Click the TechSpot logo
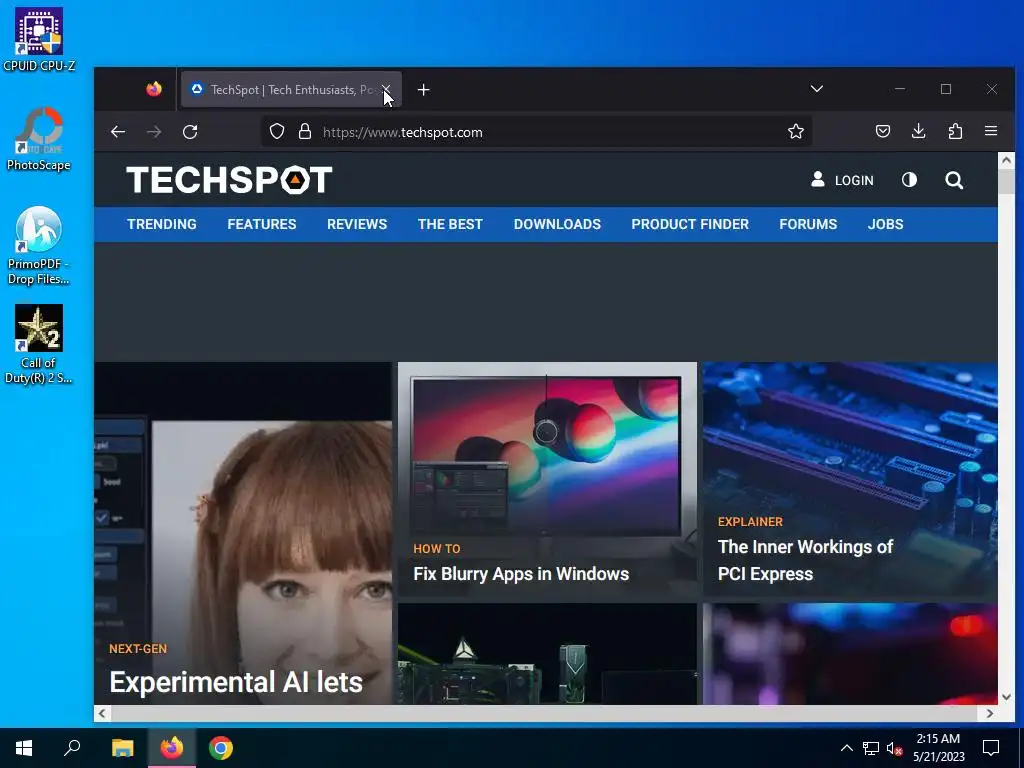 click(x=229, y=180)
